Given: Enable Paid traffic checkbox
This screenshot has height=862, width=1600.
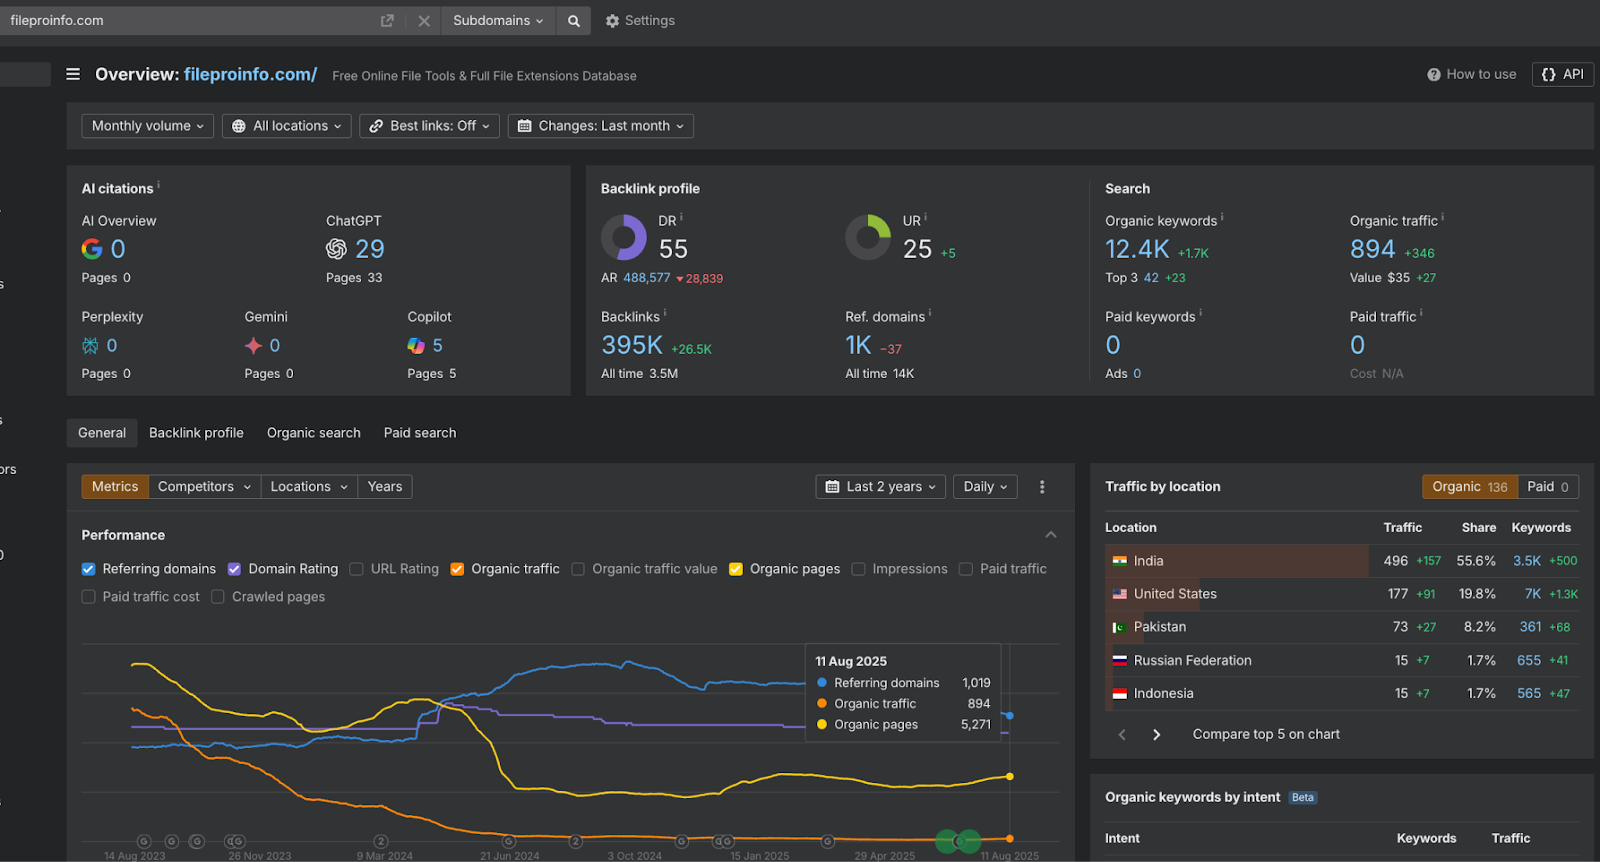Looking at the screenshot, I should coord(966,569).
